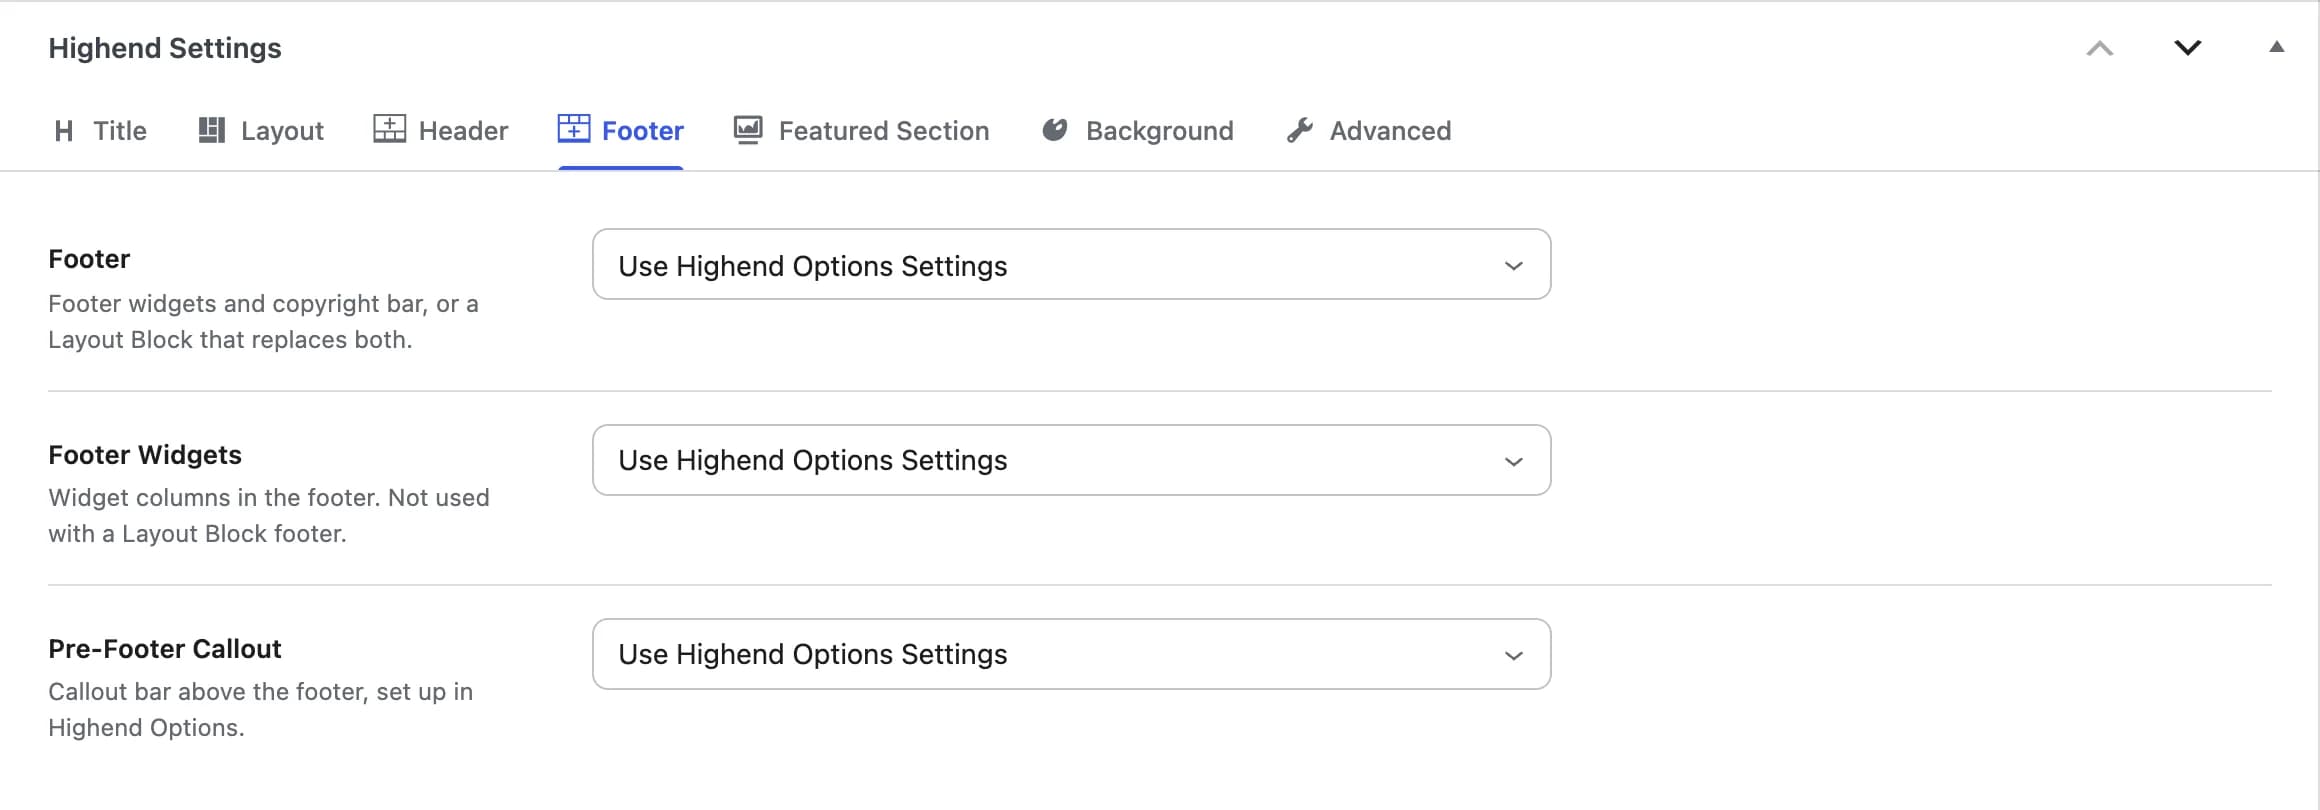Move Highend Settings panel down

pyautogui.click(x=2188, y=48)
